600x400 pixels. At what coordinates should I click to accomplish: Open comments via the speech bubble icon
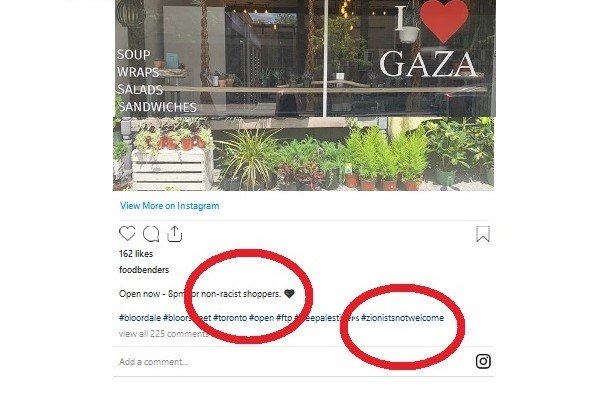point(151,234)
